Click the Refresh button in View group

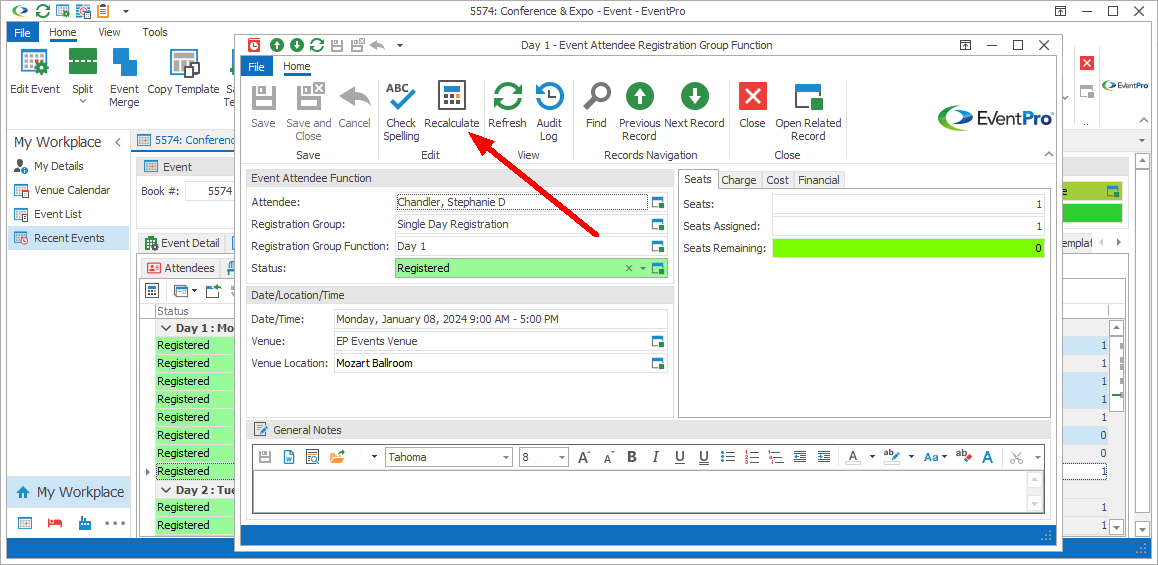(x=507, y=105)
